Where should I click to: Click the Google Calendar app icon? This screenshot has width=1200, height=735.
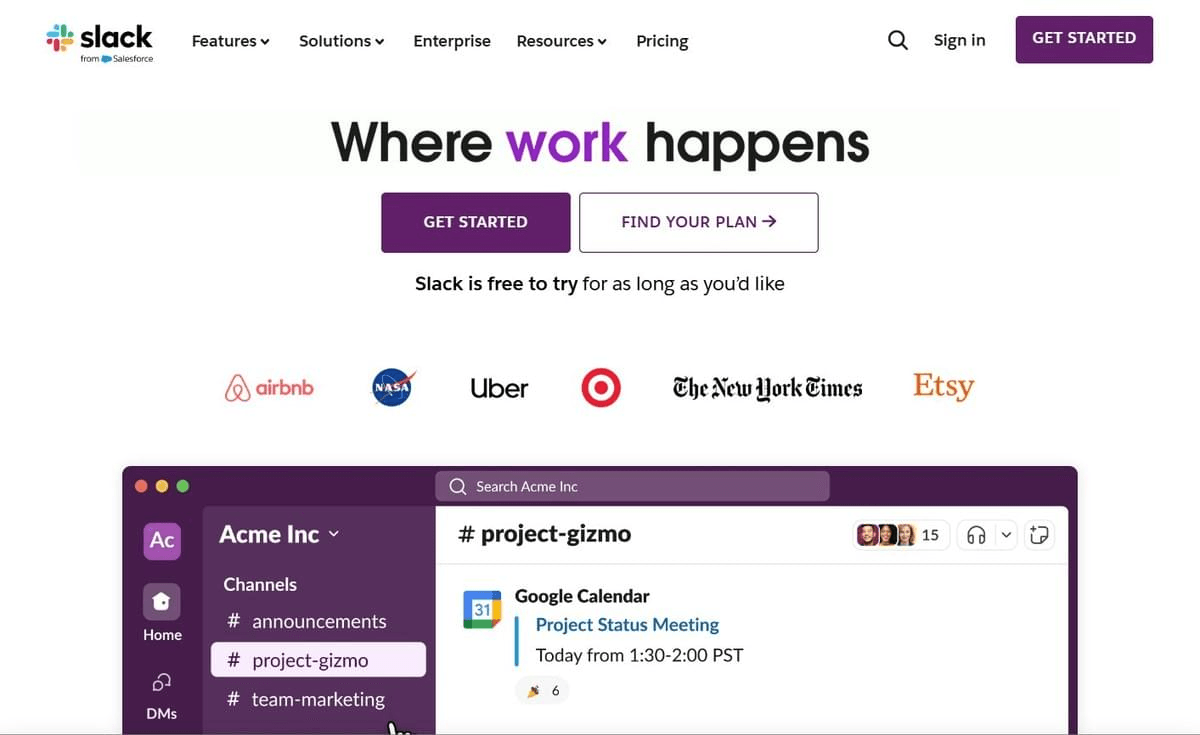(x=482, y=607)
